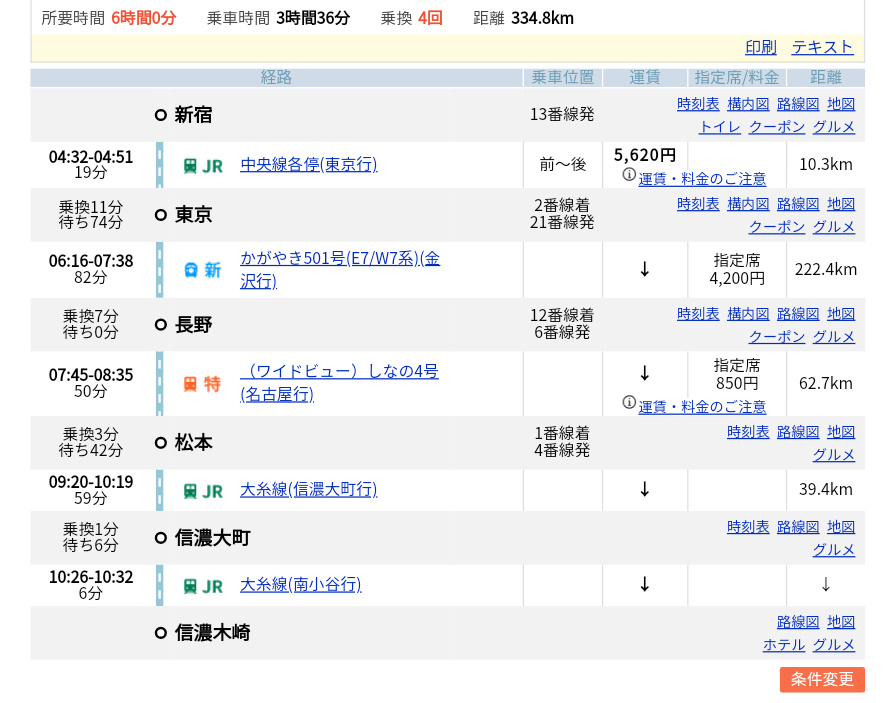884x703 pixels.
Task: Click the 条件変更 button
Action: (x=822, y=679)
